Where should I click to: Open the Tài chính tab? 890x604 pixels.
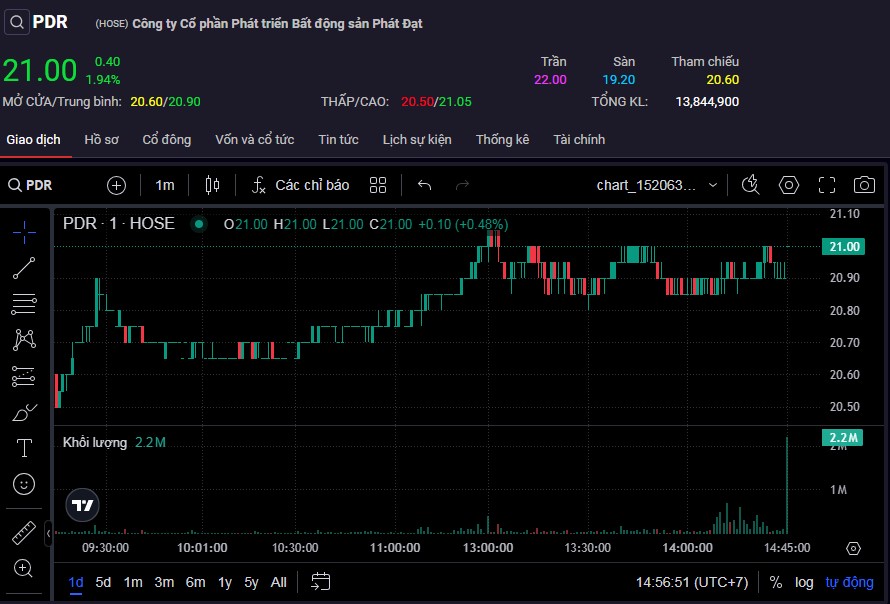click(x=579, y=140)
